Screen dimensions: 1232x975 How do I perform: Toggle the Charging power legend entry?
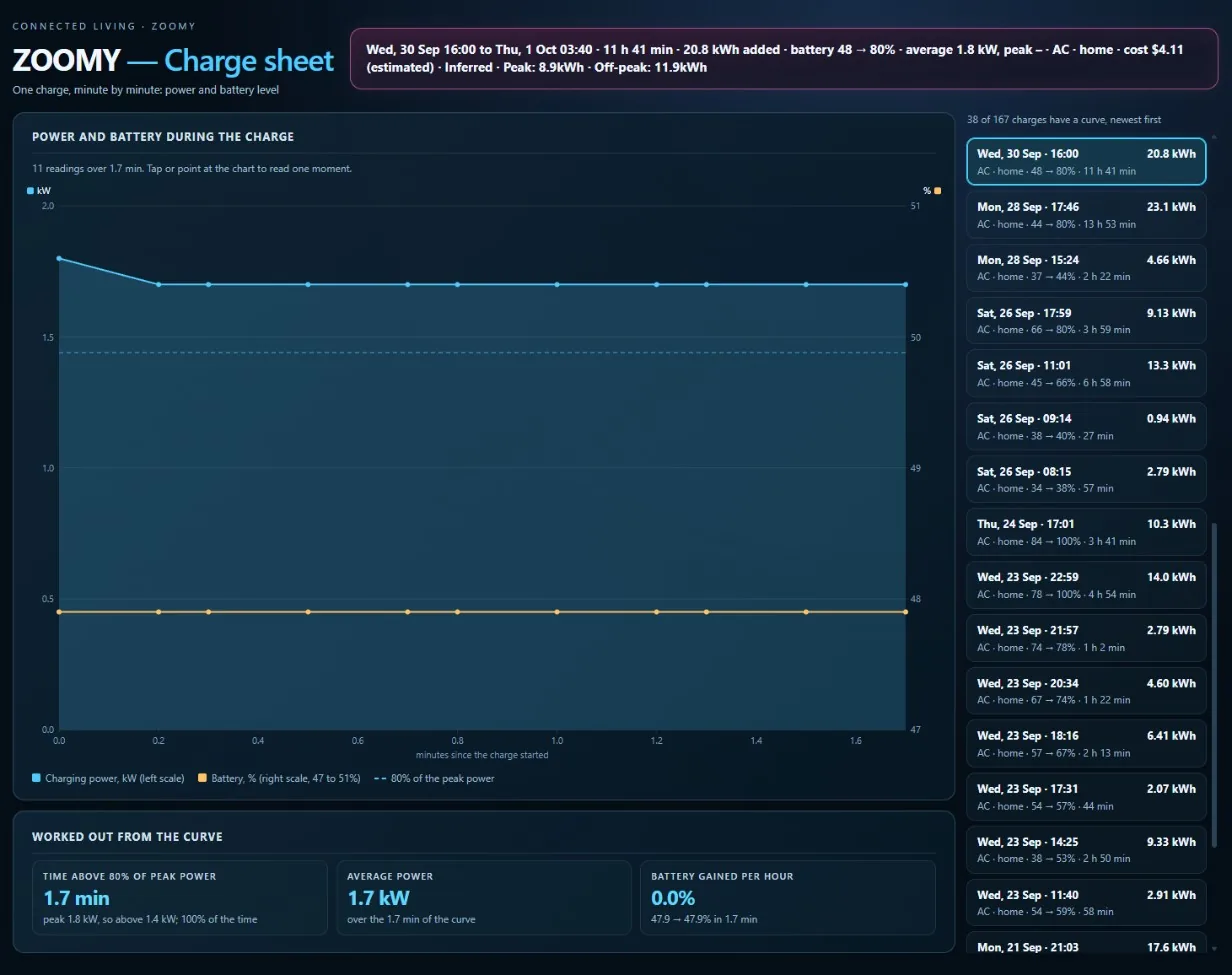[x=108, y=778]
